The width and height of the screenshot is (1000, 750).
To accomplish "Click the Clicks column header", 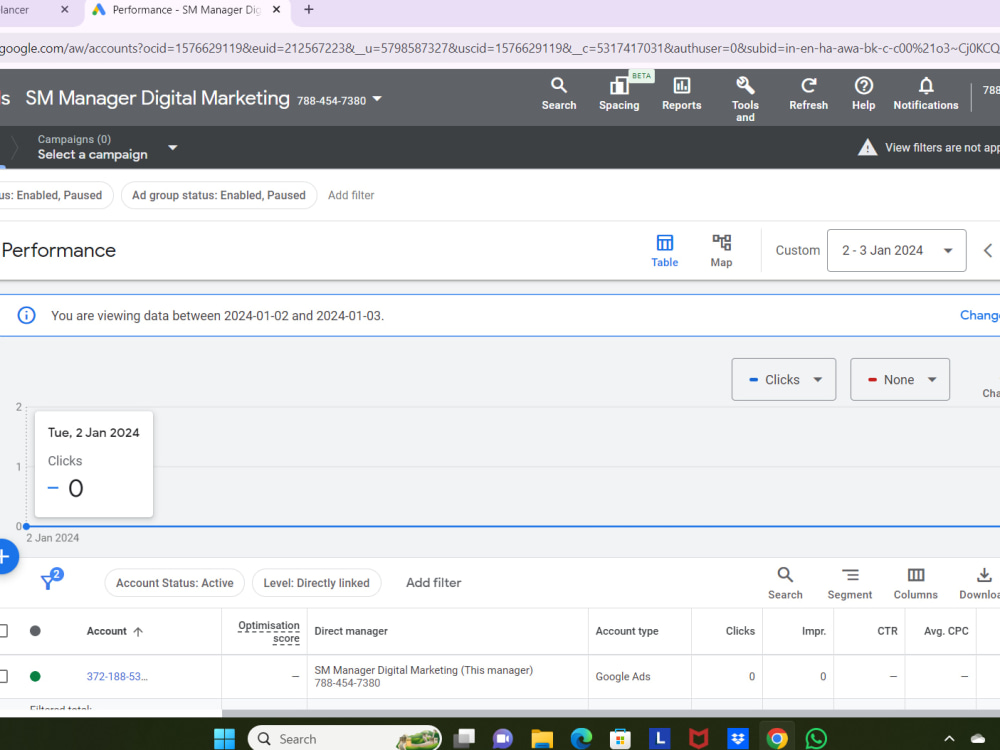I will 740,631.
